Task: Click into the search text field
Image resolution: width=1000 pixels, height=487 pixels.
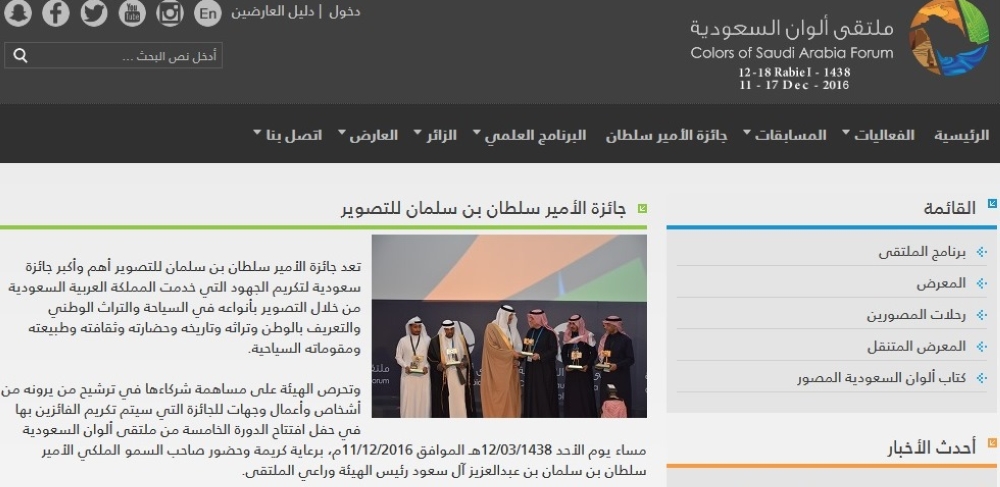Action: (127, 56)
